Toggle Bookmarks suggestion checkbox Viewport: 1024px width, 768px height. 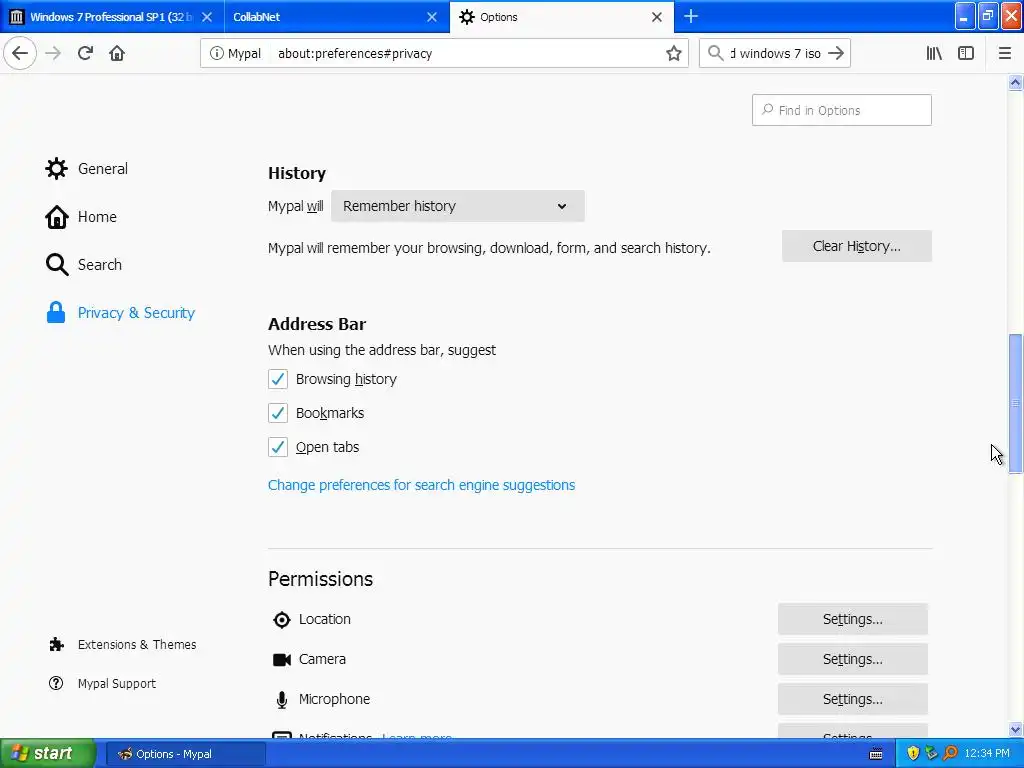[x=278, y=413]
